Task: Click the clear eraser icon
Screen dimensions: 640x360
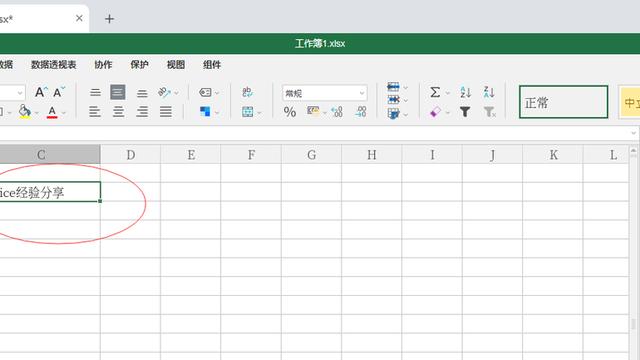Action: pos(435,112)
